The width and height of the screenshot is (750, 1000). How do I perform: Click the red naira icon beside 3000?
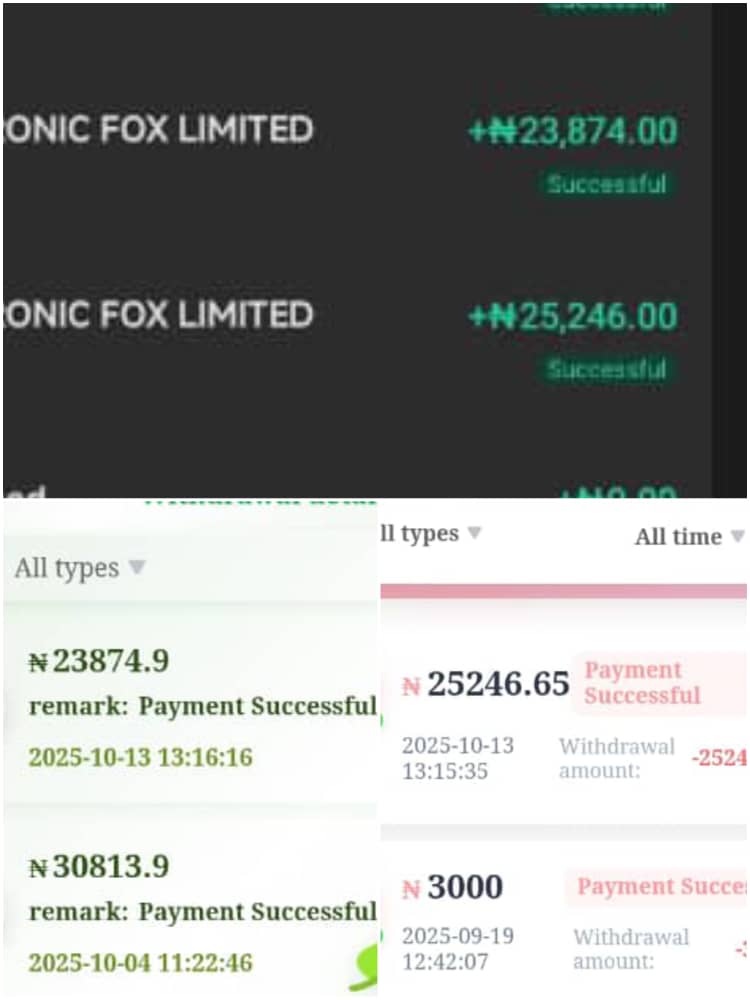click(411, 888)
